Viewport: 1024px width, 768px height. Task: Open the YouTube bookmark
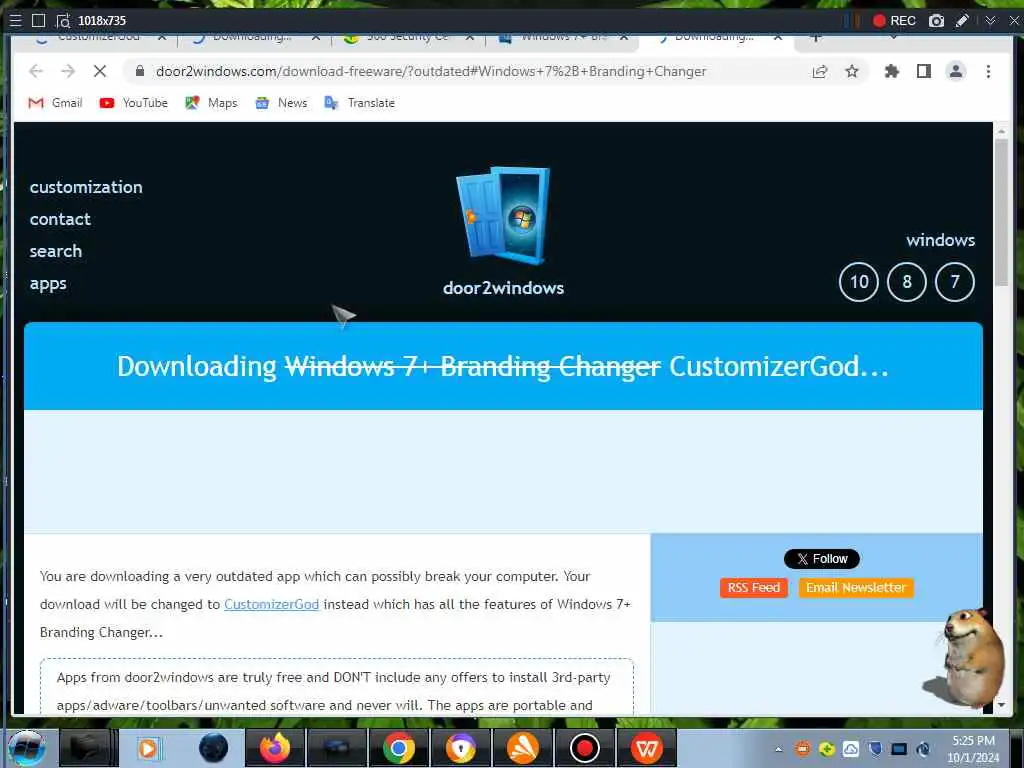pyautogui.click(x=134, y=103)
